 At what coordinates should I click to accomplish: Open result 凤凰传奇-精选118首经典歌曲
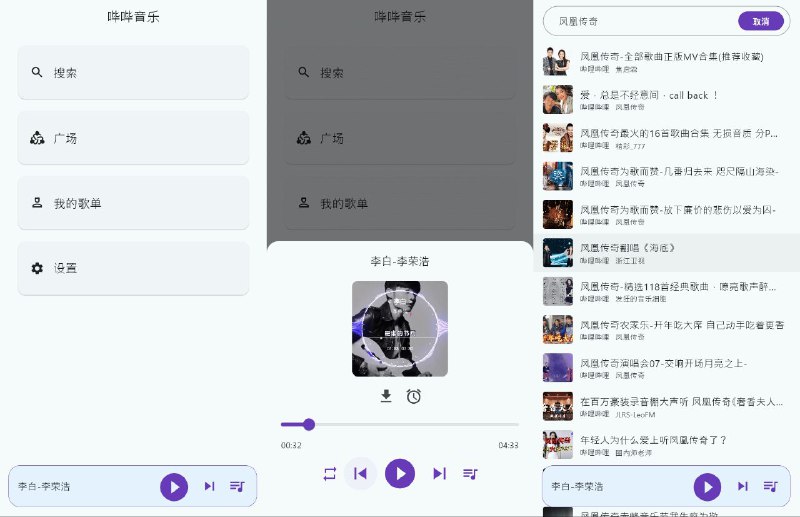[666, 291]
